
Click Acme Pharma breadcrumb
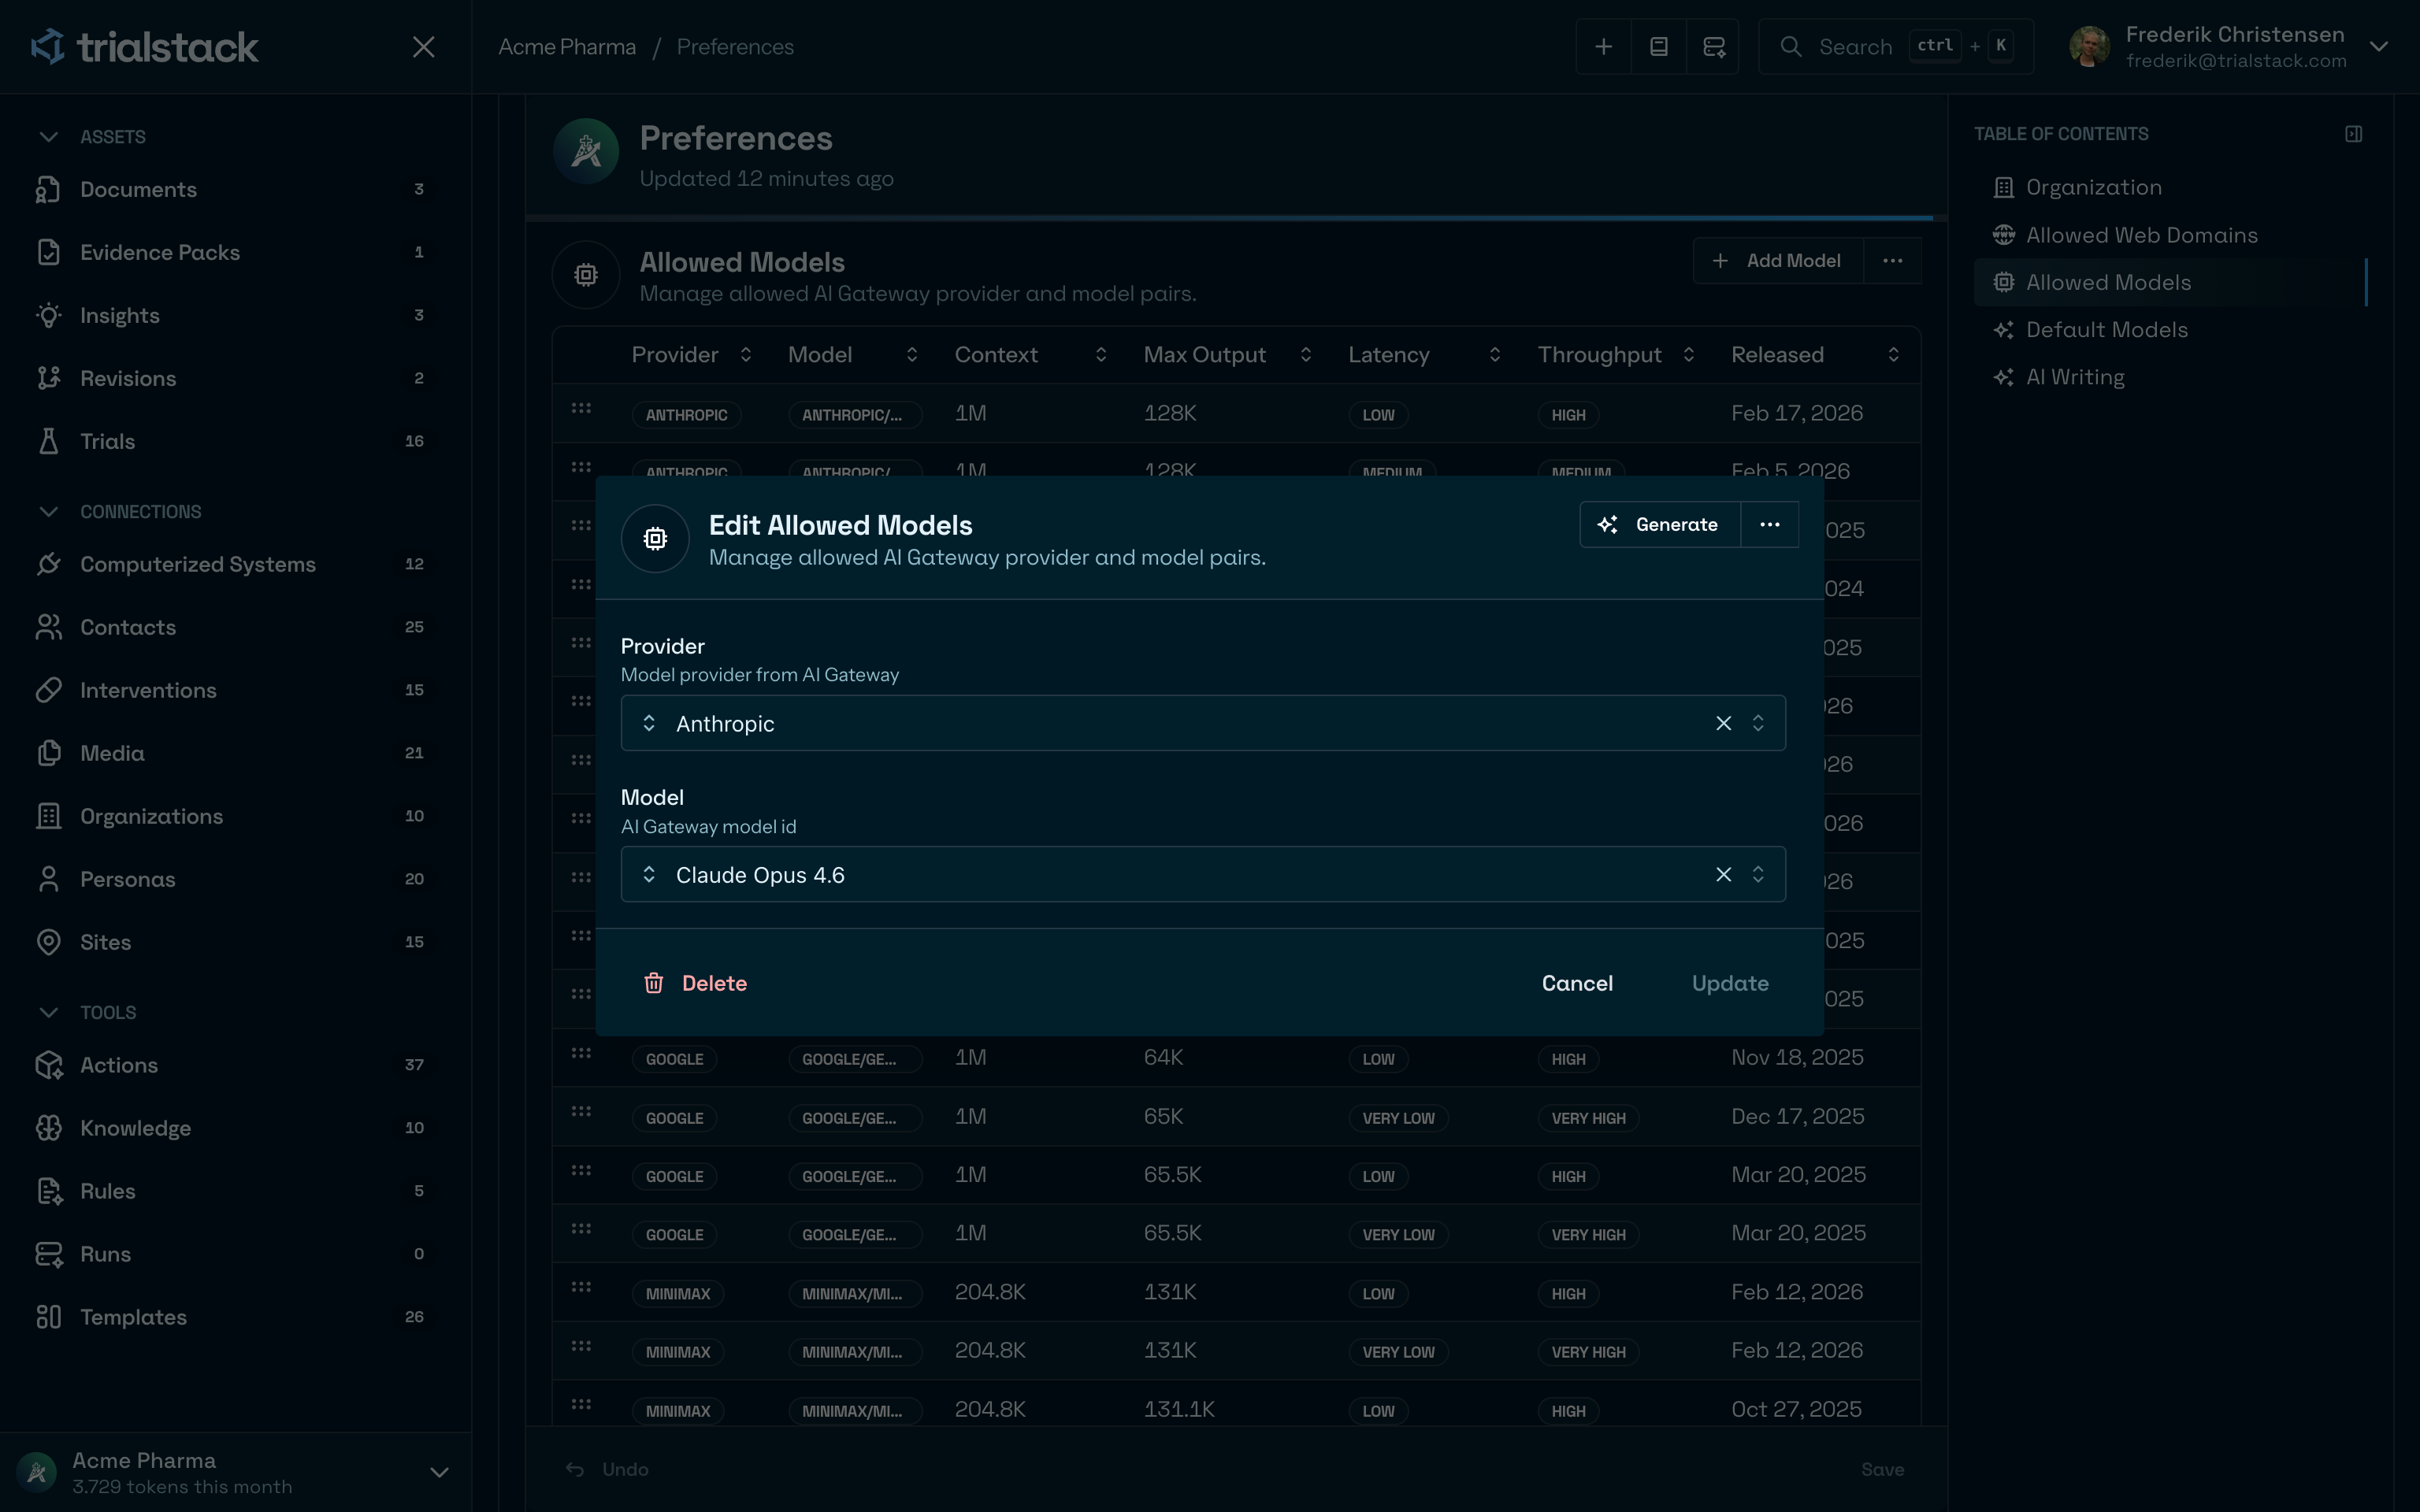pyautogui.click(x=567, y=47)
